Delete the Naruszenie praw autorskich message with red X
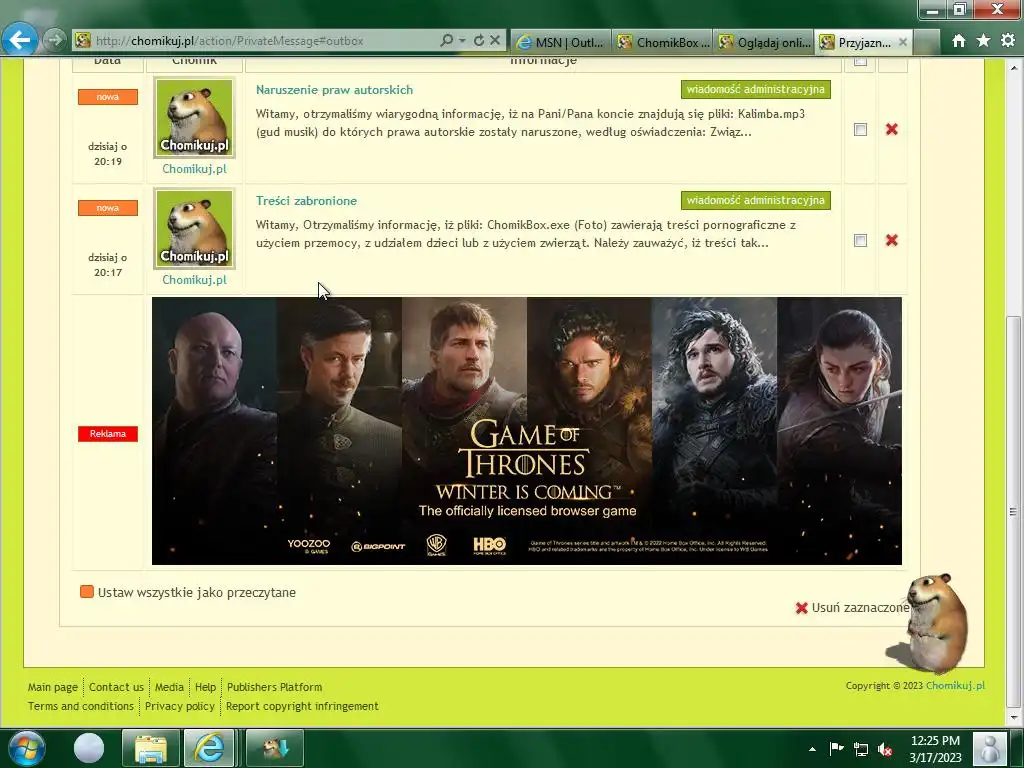 tap(891, 129)
